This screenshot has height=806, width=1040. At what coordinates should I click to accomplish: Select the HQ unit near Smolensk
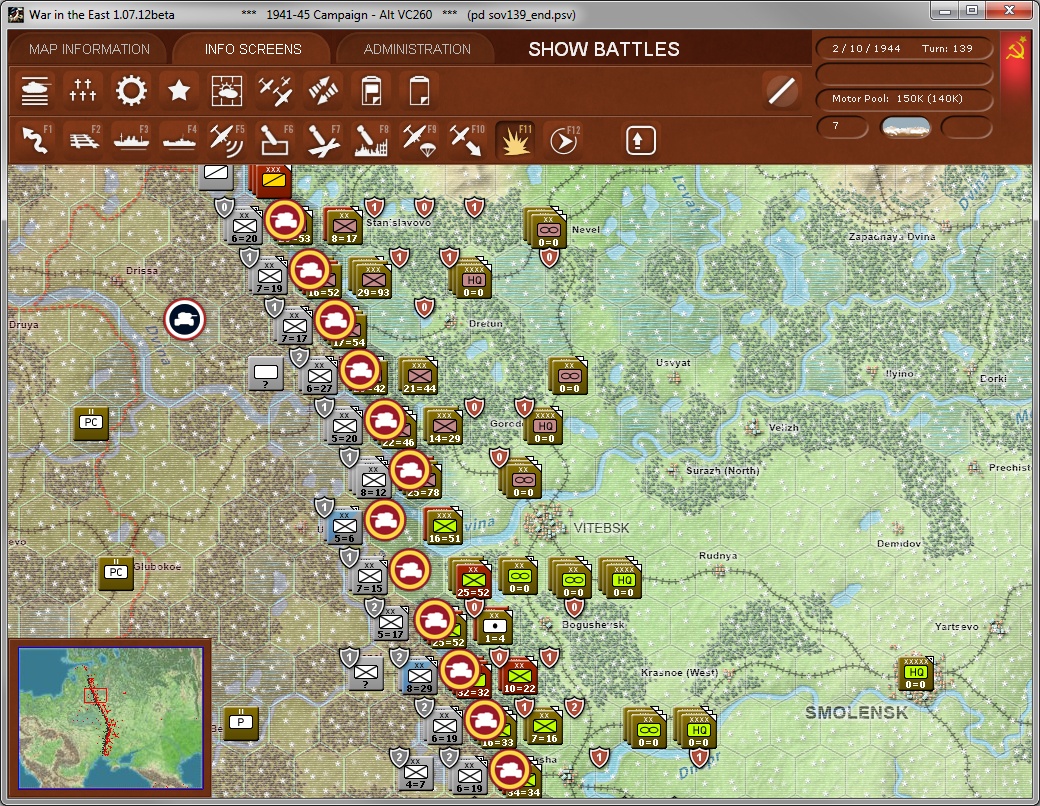pos(915,675)
